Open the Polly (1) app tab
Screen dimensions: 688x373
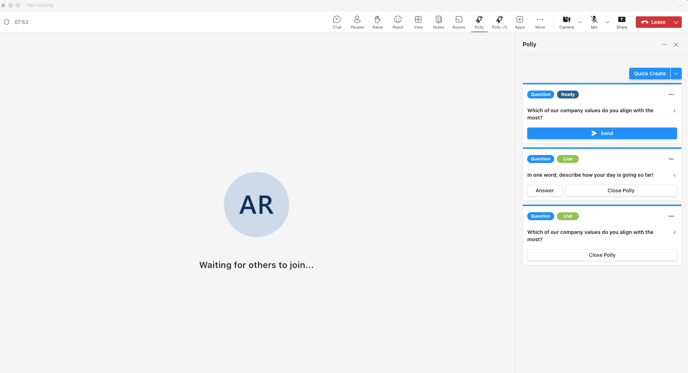coord(499,22)
